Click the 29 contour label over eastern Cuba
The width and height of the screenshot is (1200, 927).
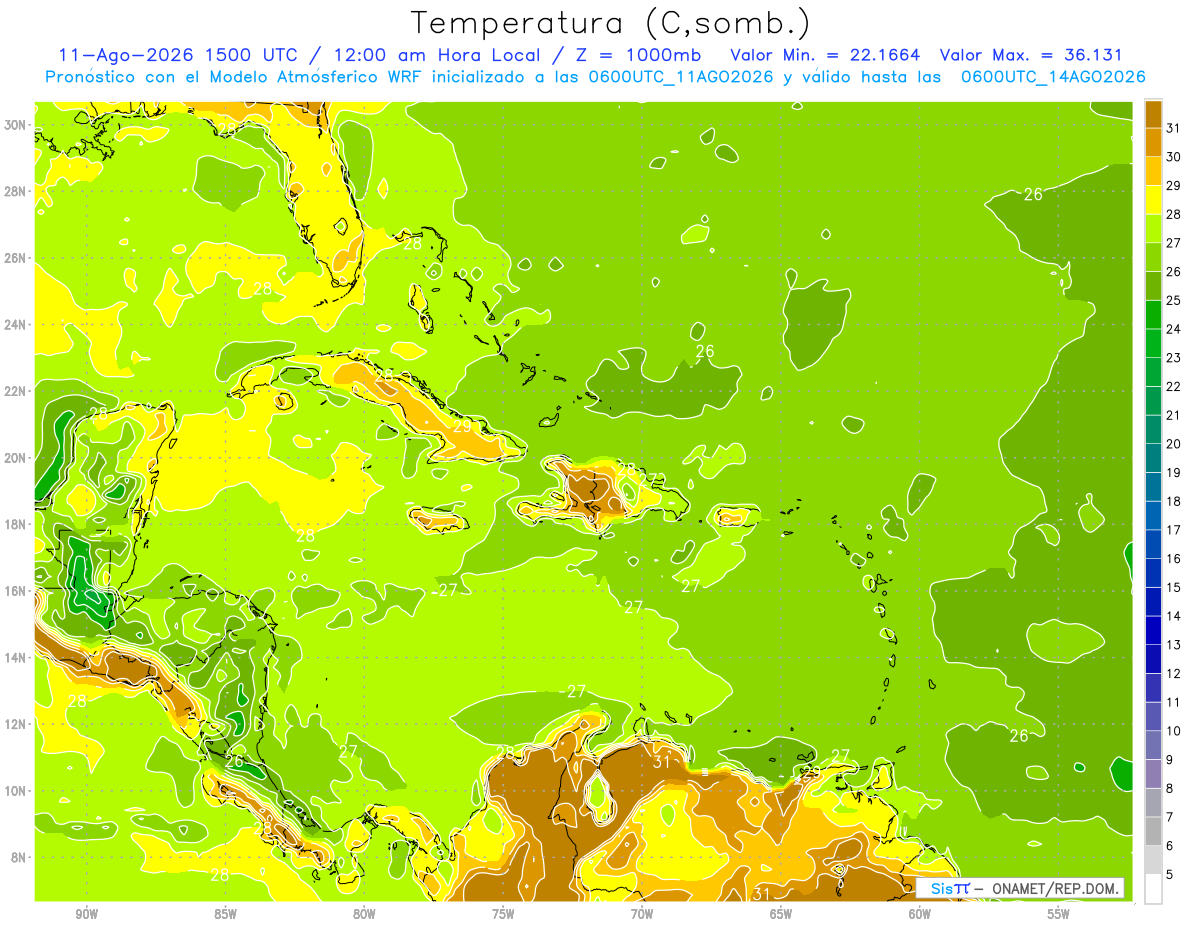pyautogui.click(x=463, y=427)
